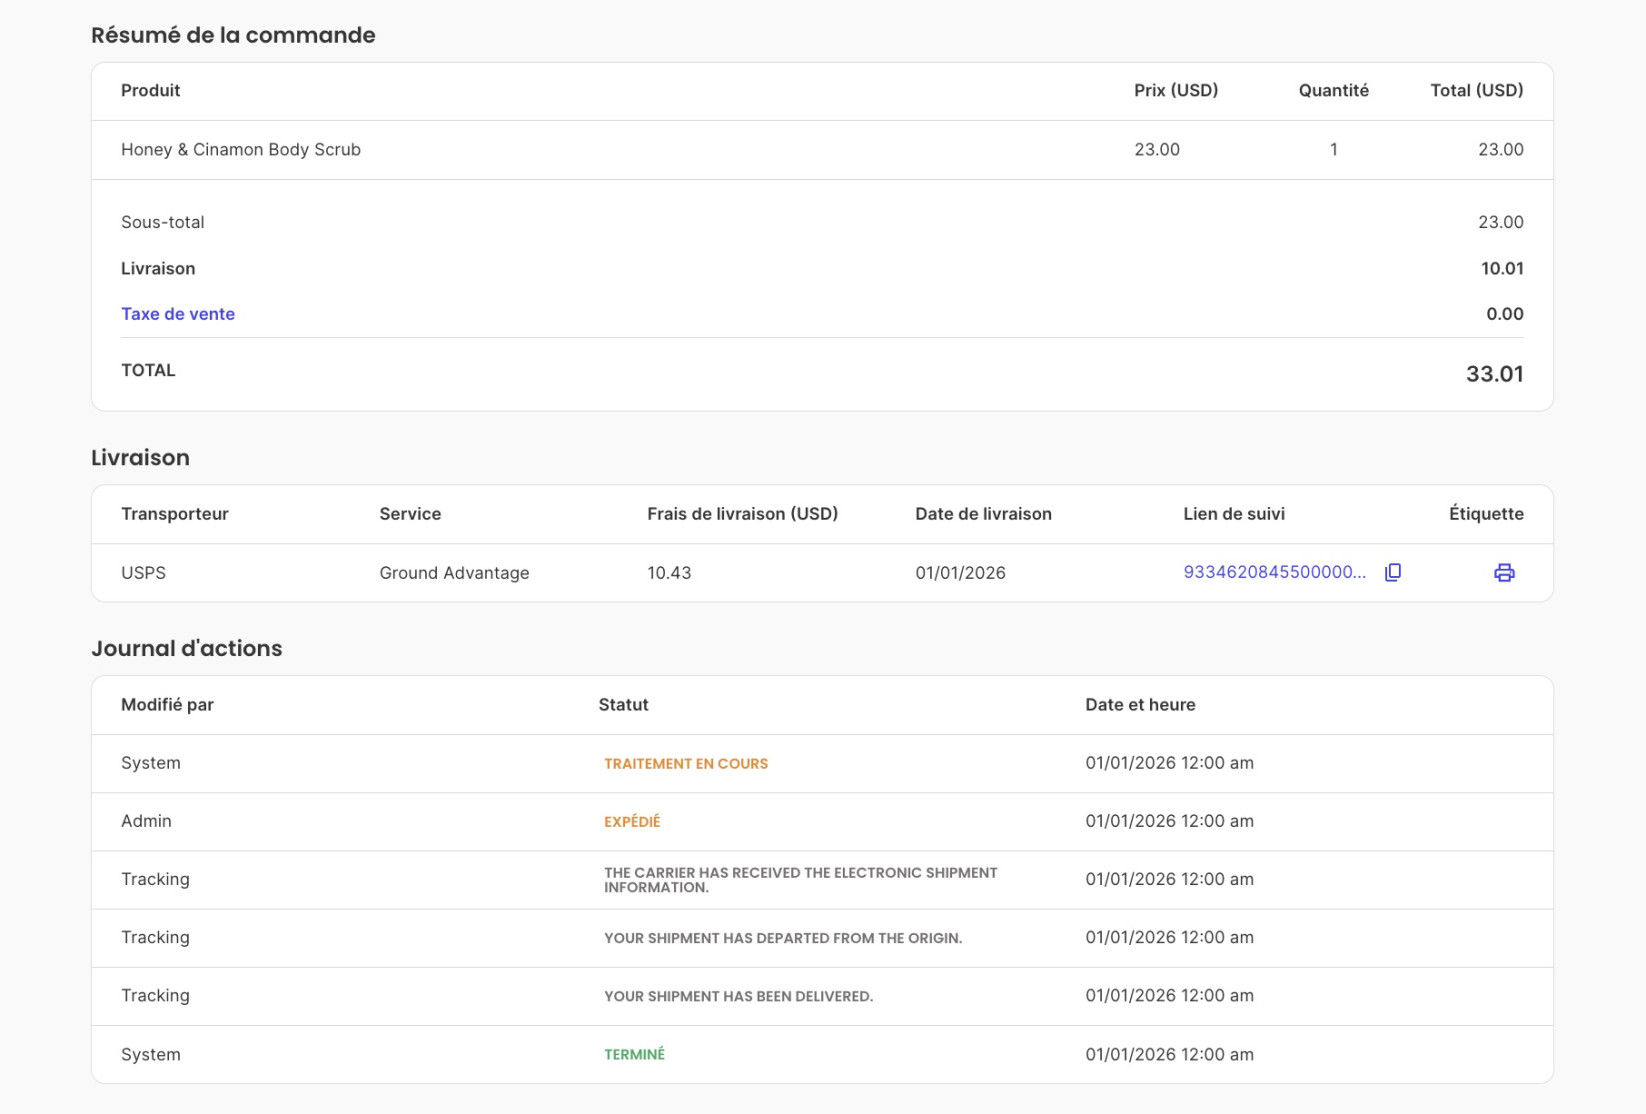This screenshot has width=1646, height=1114.
Task: Click the Date et heure header
Action: (x=1140, y=705)
